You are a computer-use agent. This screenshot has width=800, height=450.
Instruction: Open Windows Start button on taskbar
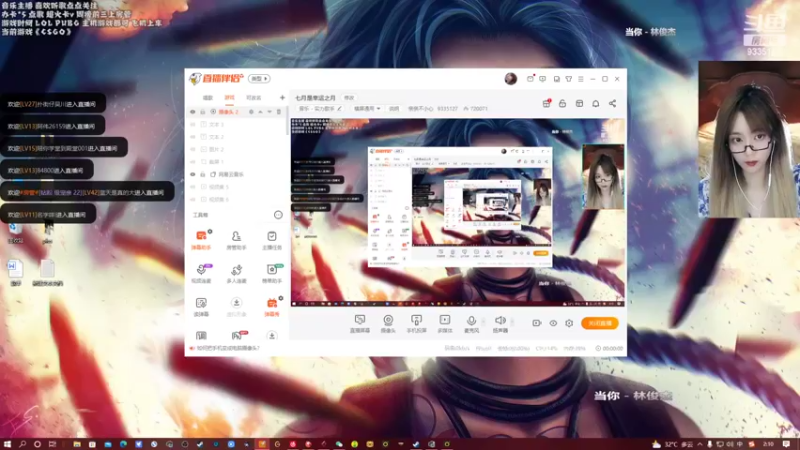7,444
